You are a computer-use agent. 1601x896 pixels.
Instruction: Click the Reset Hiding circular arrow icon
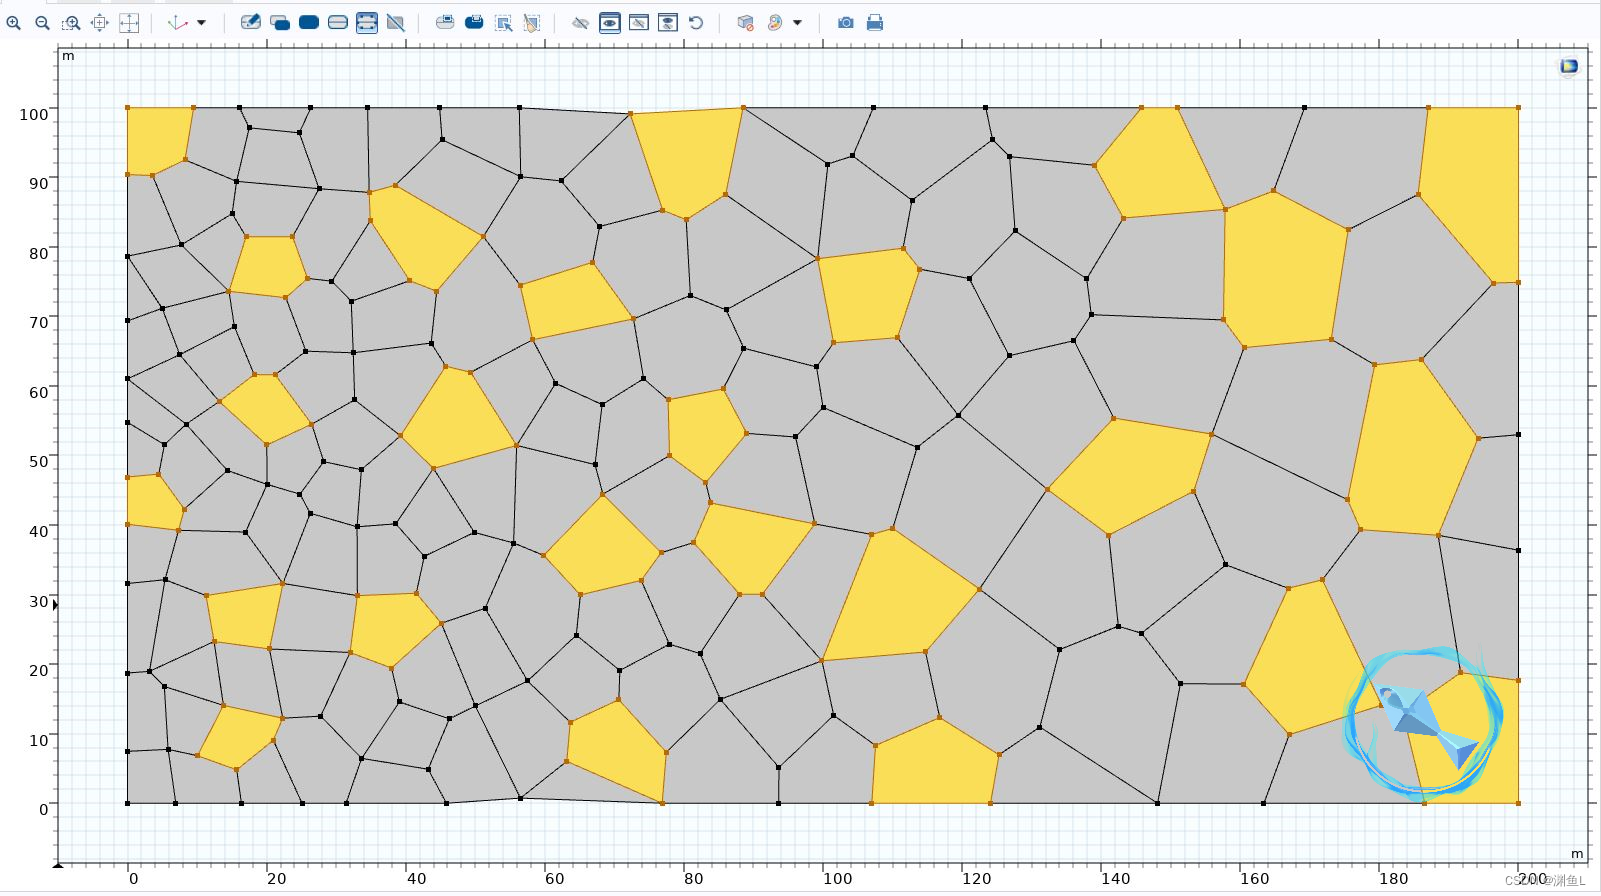(696, 23)
